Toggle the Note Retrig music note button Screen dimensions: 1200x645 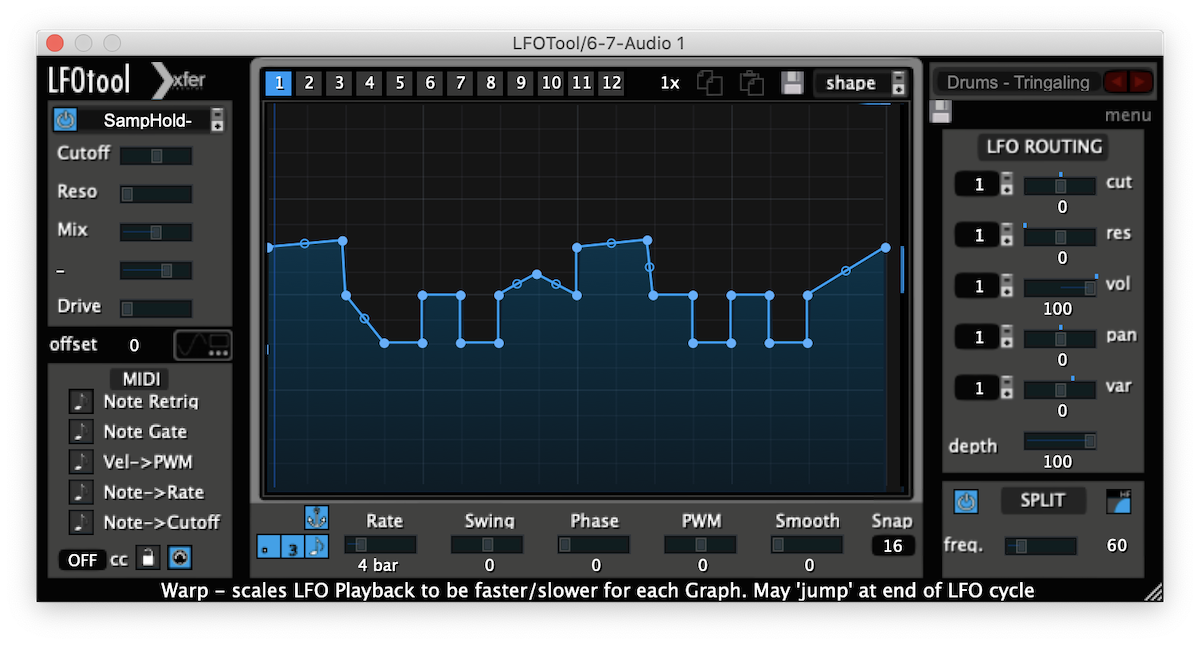click(81, 401)
